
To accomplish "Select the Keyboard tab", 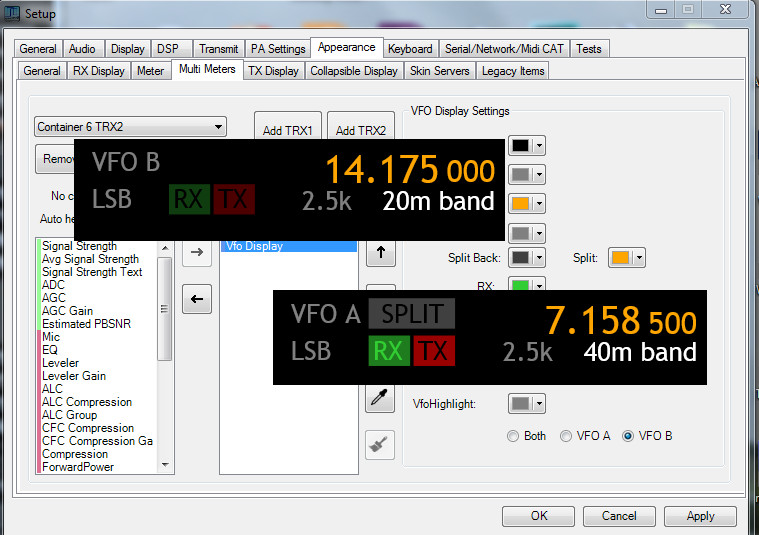I will (410, 49).
